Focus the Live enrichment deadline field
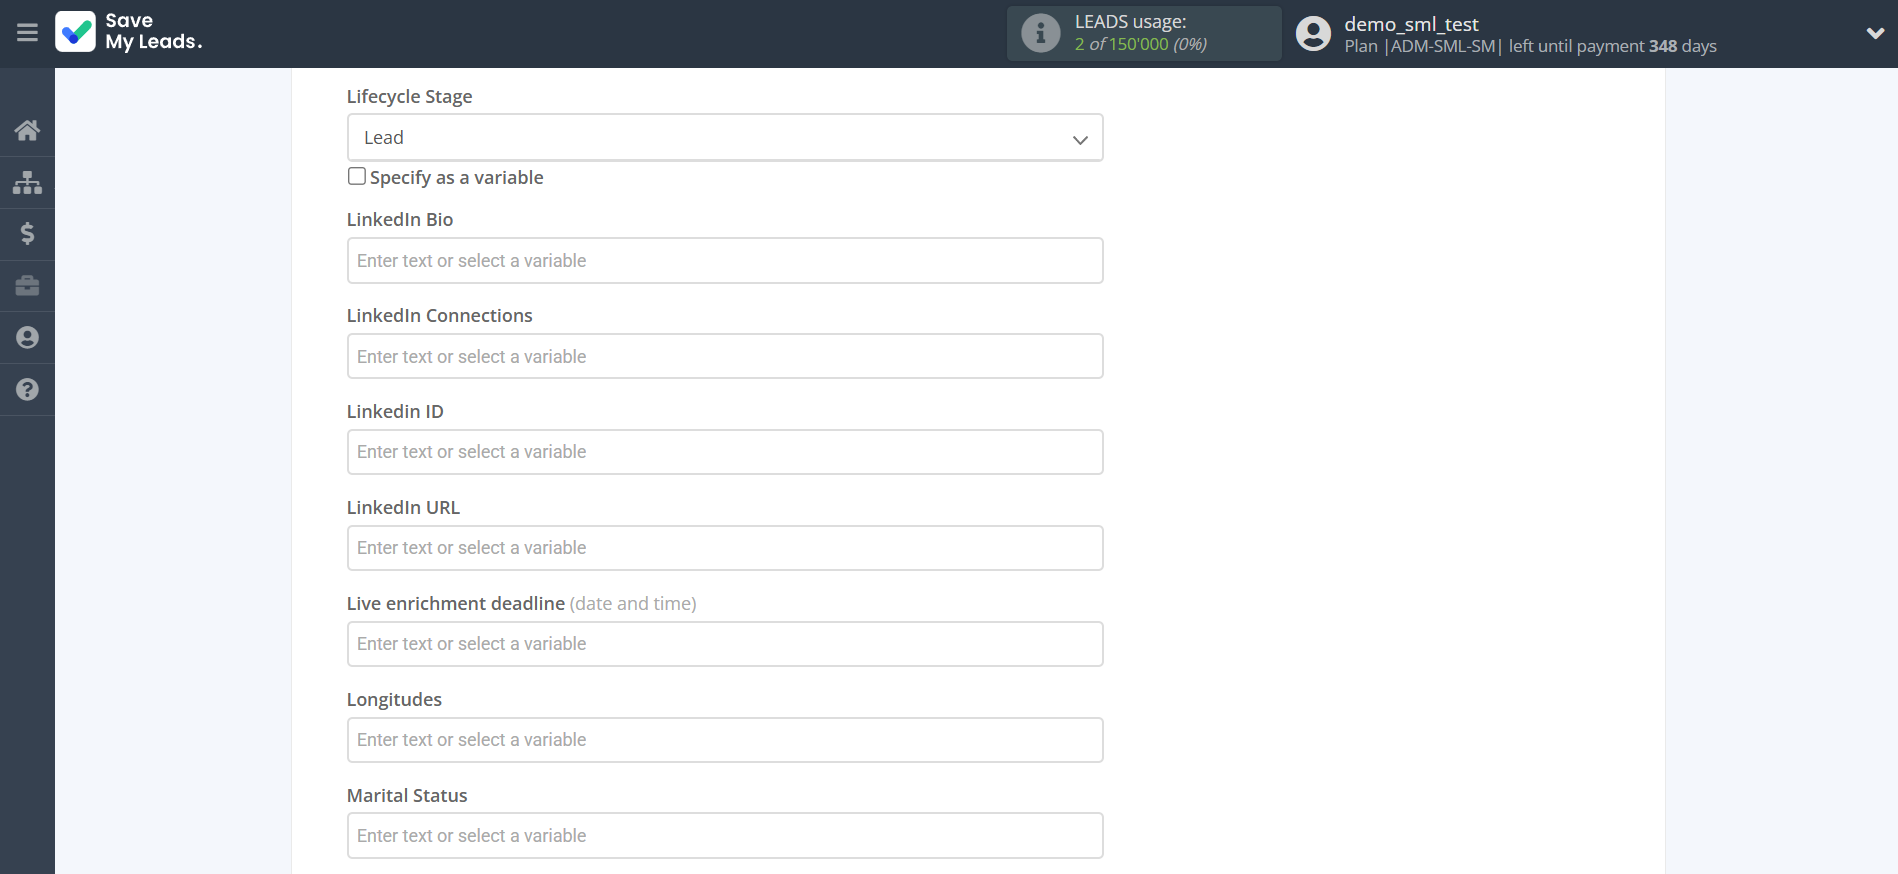This screenshot has width=1898, height=874. tap(724, 644)
